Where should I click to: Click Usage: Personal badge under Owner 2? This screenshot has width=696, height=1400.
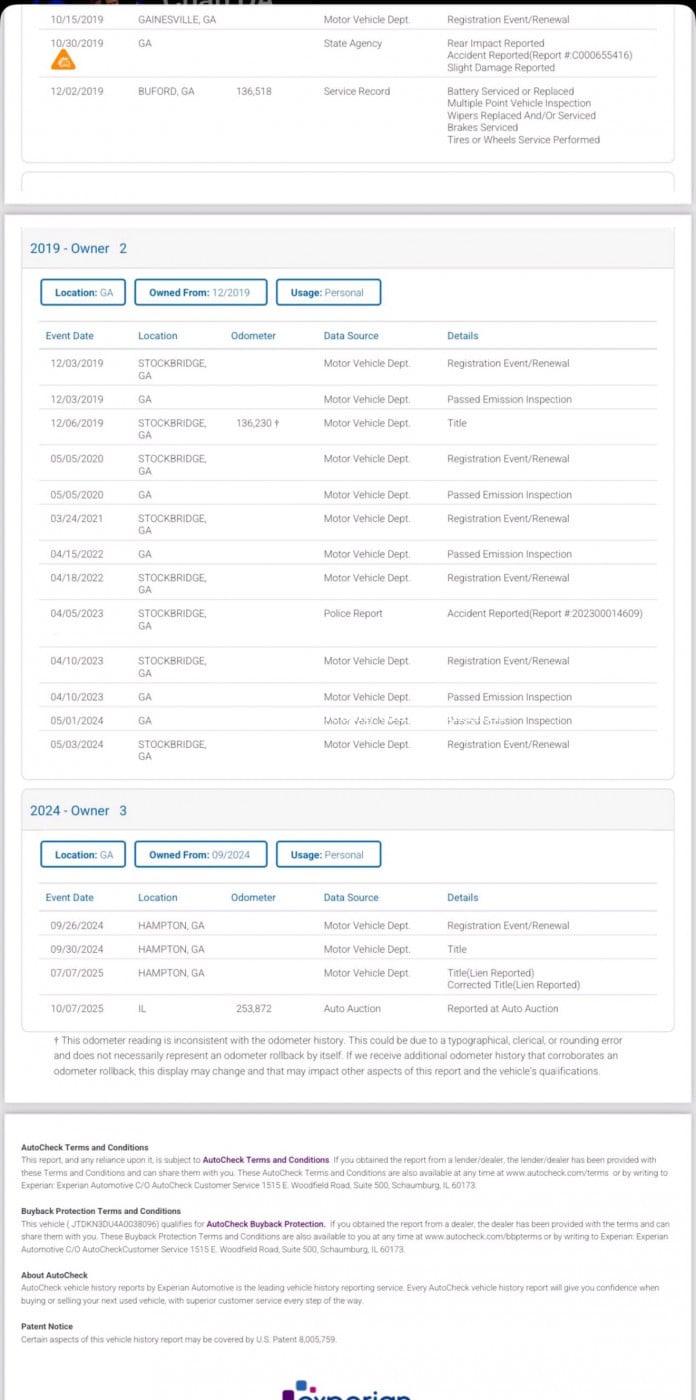click(328, 292)
